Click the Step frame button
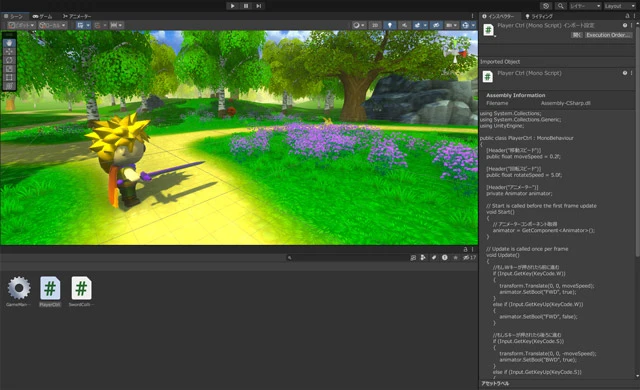Image resolution: width=640 pixels, height=390 pixels. (x=259, y=6)
